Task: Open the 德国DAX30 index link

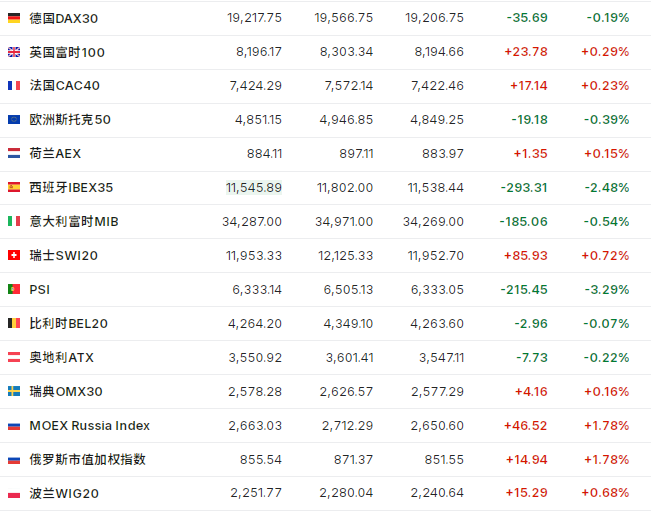Action: [64, 18]
